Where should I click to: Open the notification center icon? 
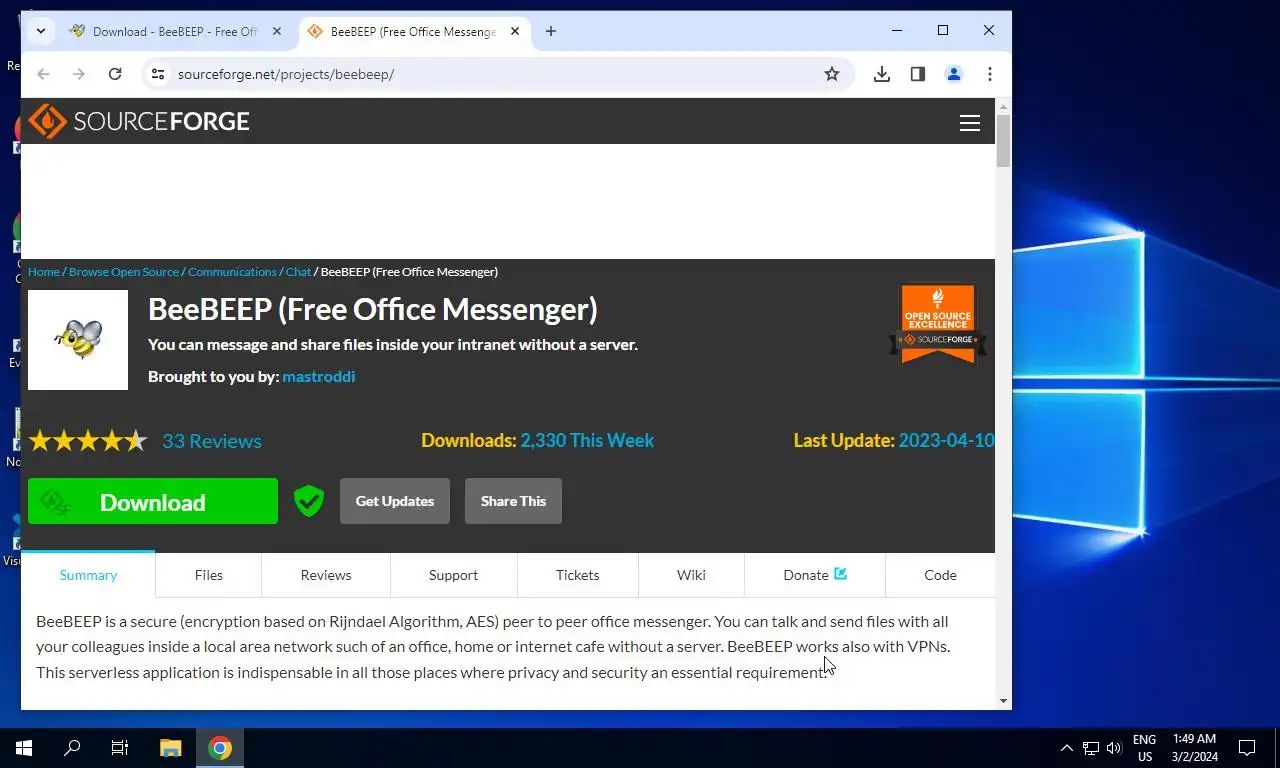(x=1247, y=748)
